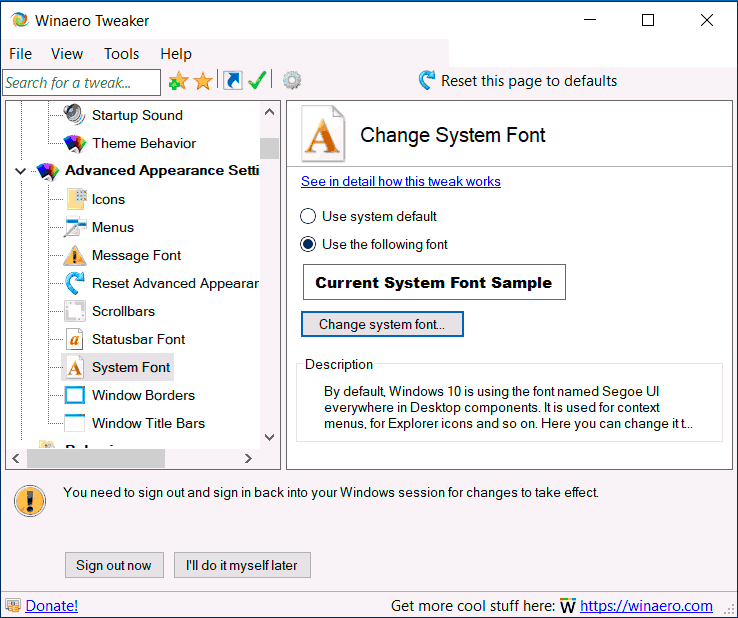Click the tree scroll up arrow
738x618 pixels.
click(x=270, y=112)
